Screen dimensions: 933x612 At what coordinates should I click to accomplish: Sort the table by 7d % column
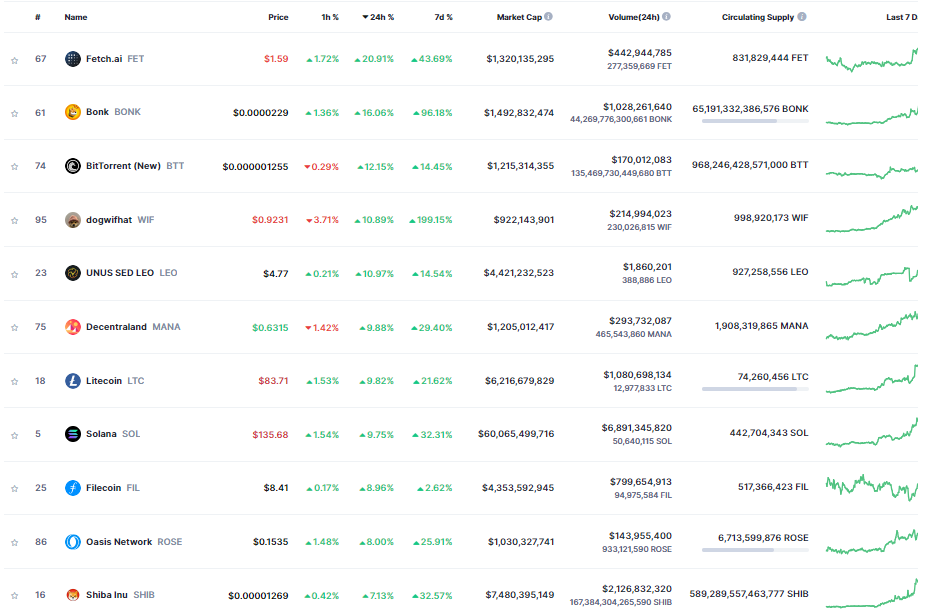click(x=443, y=17)
